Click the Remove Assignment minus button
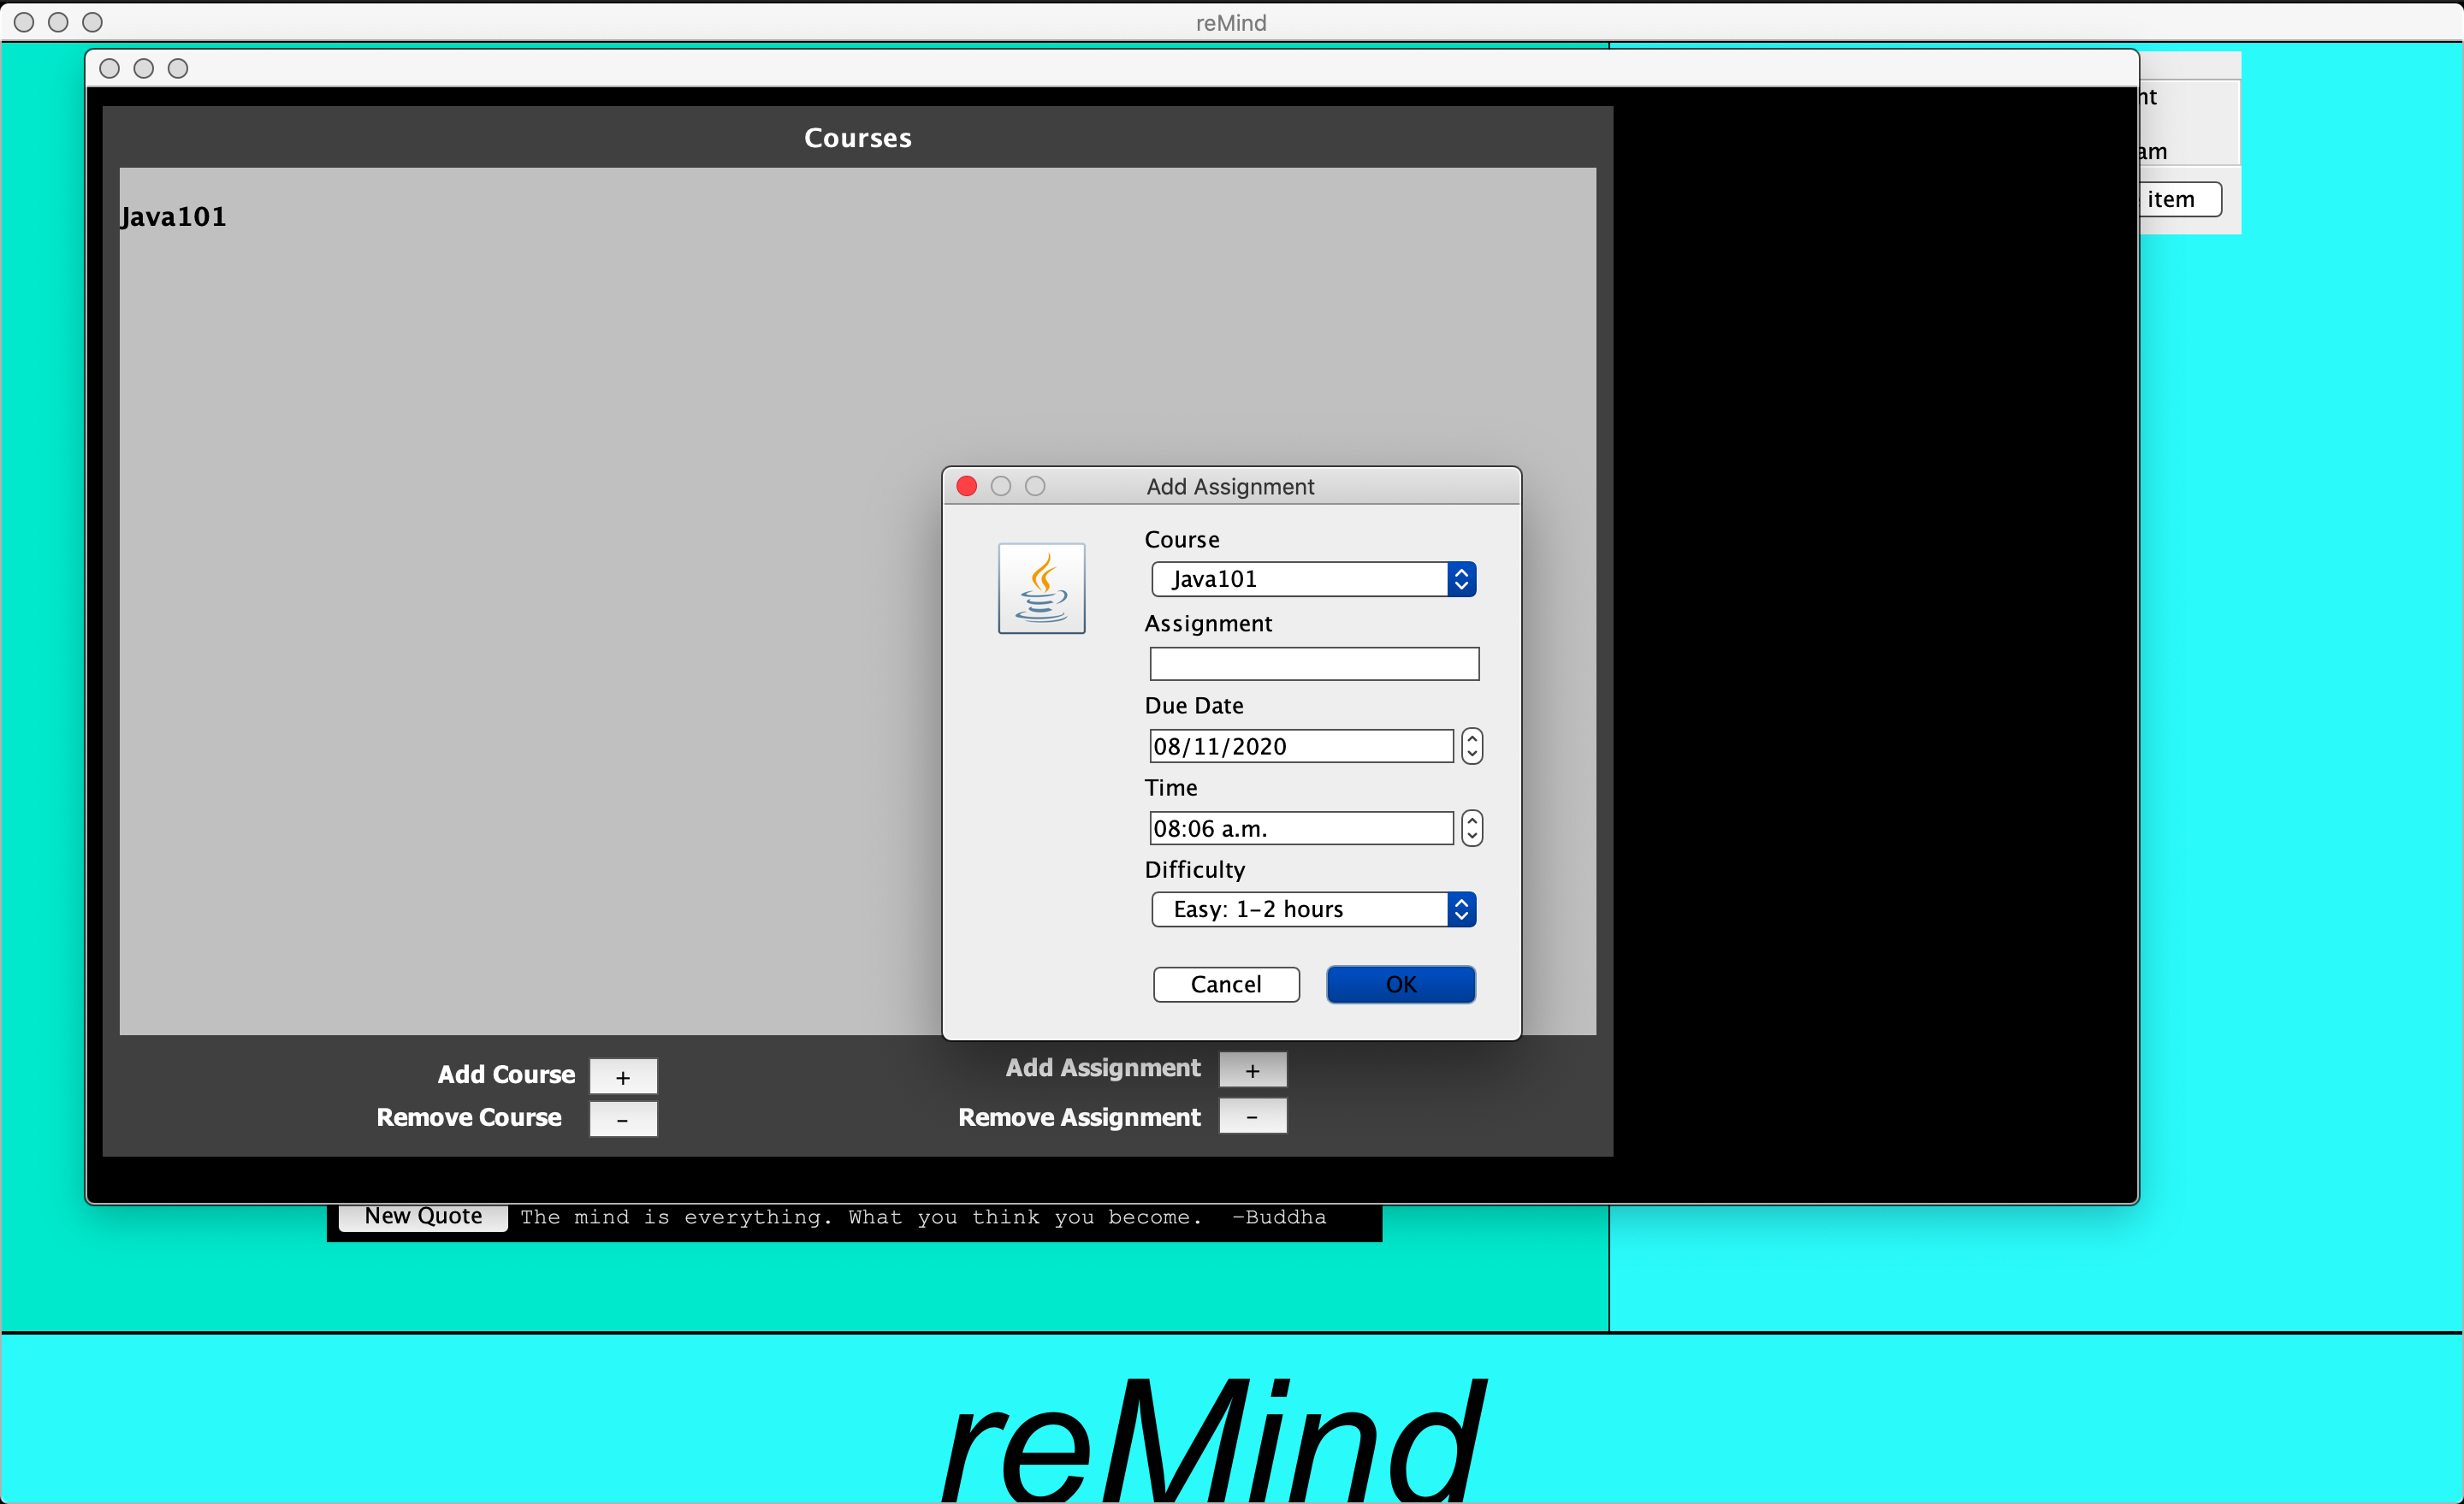2464x1504 pixels. coord(1252,1116)
